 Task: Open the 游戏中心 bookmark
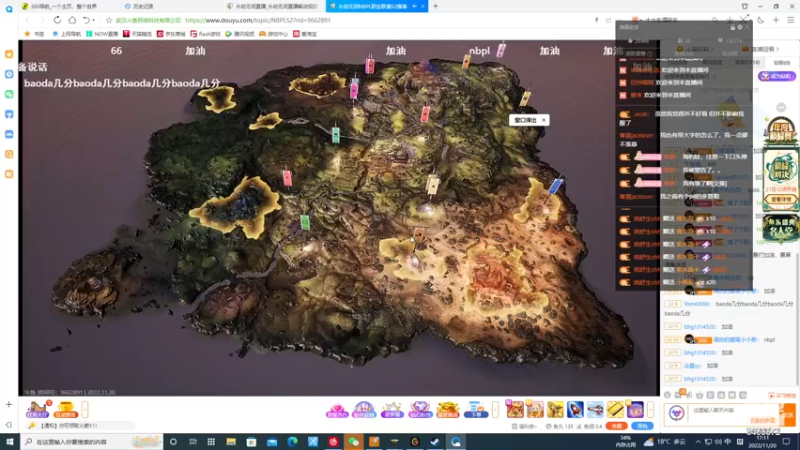[273, 34]
